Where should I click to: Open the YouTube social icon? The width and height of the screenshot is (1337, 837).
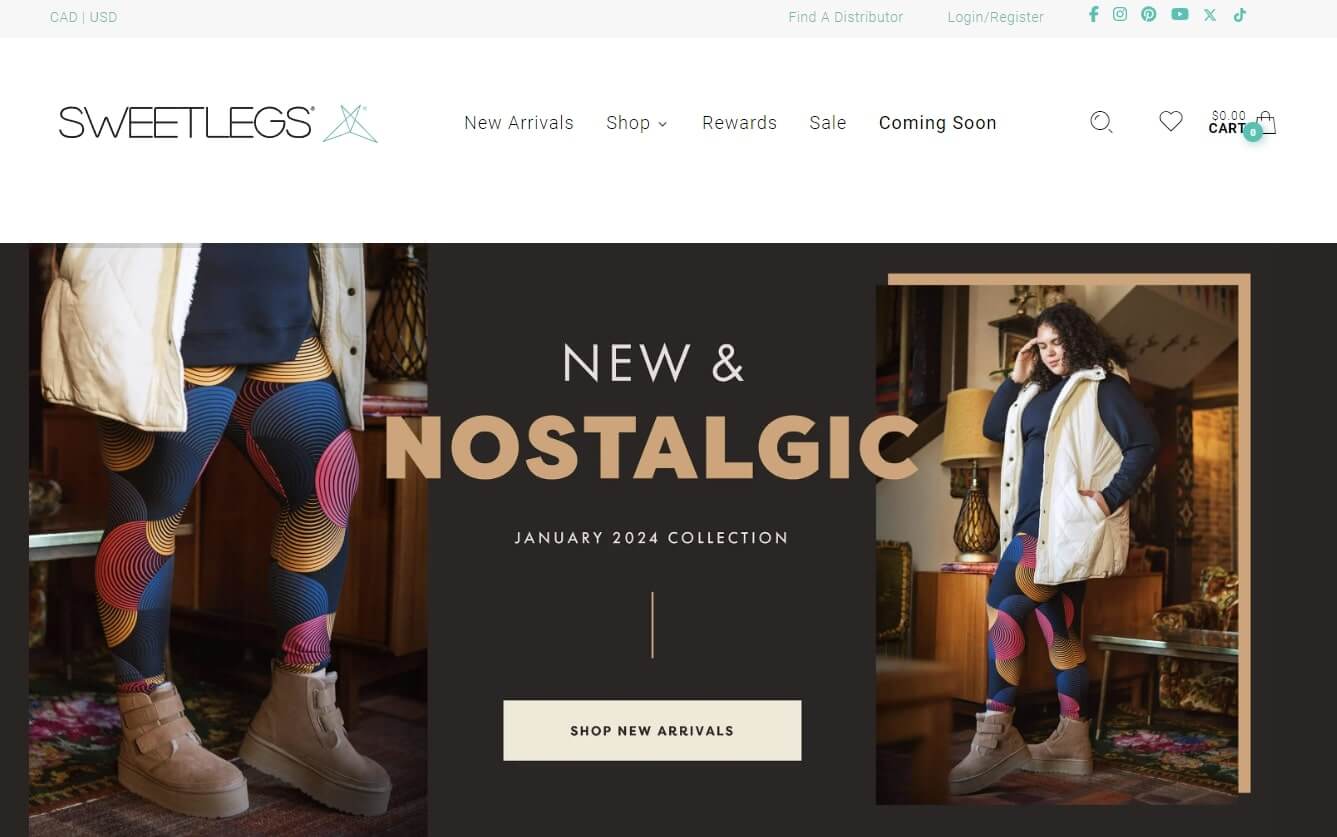click(1180, 15)
